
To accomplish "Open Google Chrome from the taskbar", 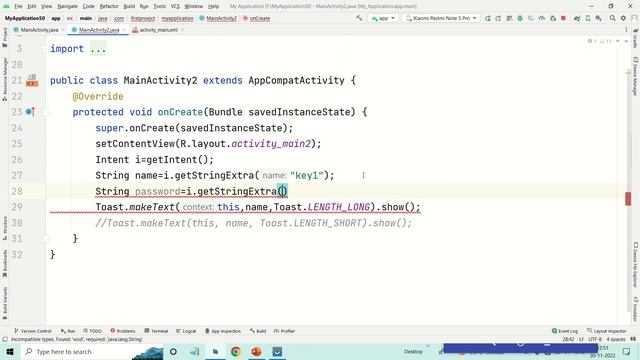I will tap(236, 351).
